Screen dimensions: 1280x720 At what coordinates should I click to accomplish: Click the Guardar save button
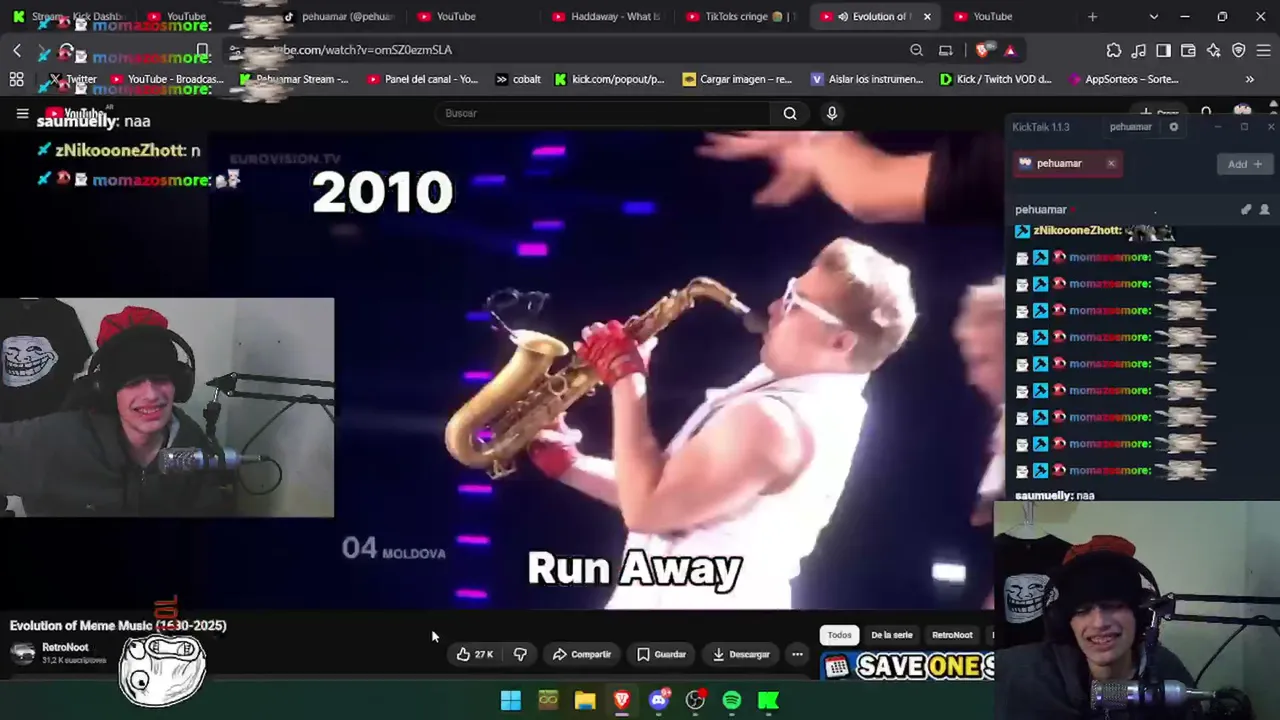coord(661,654)
